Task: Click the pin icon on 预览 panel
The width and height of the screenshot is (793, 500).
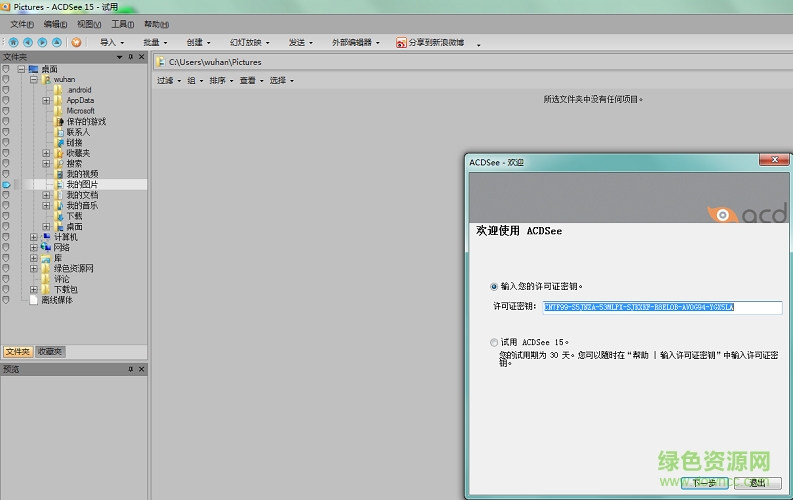Action: point(130,369)
